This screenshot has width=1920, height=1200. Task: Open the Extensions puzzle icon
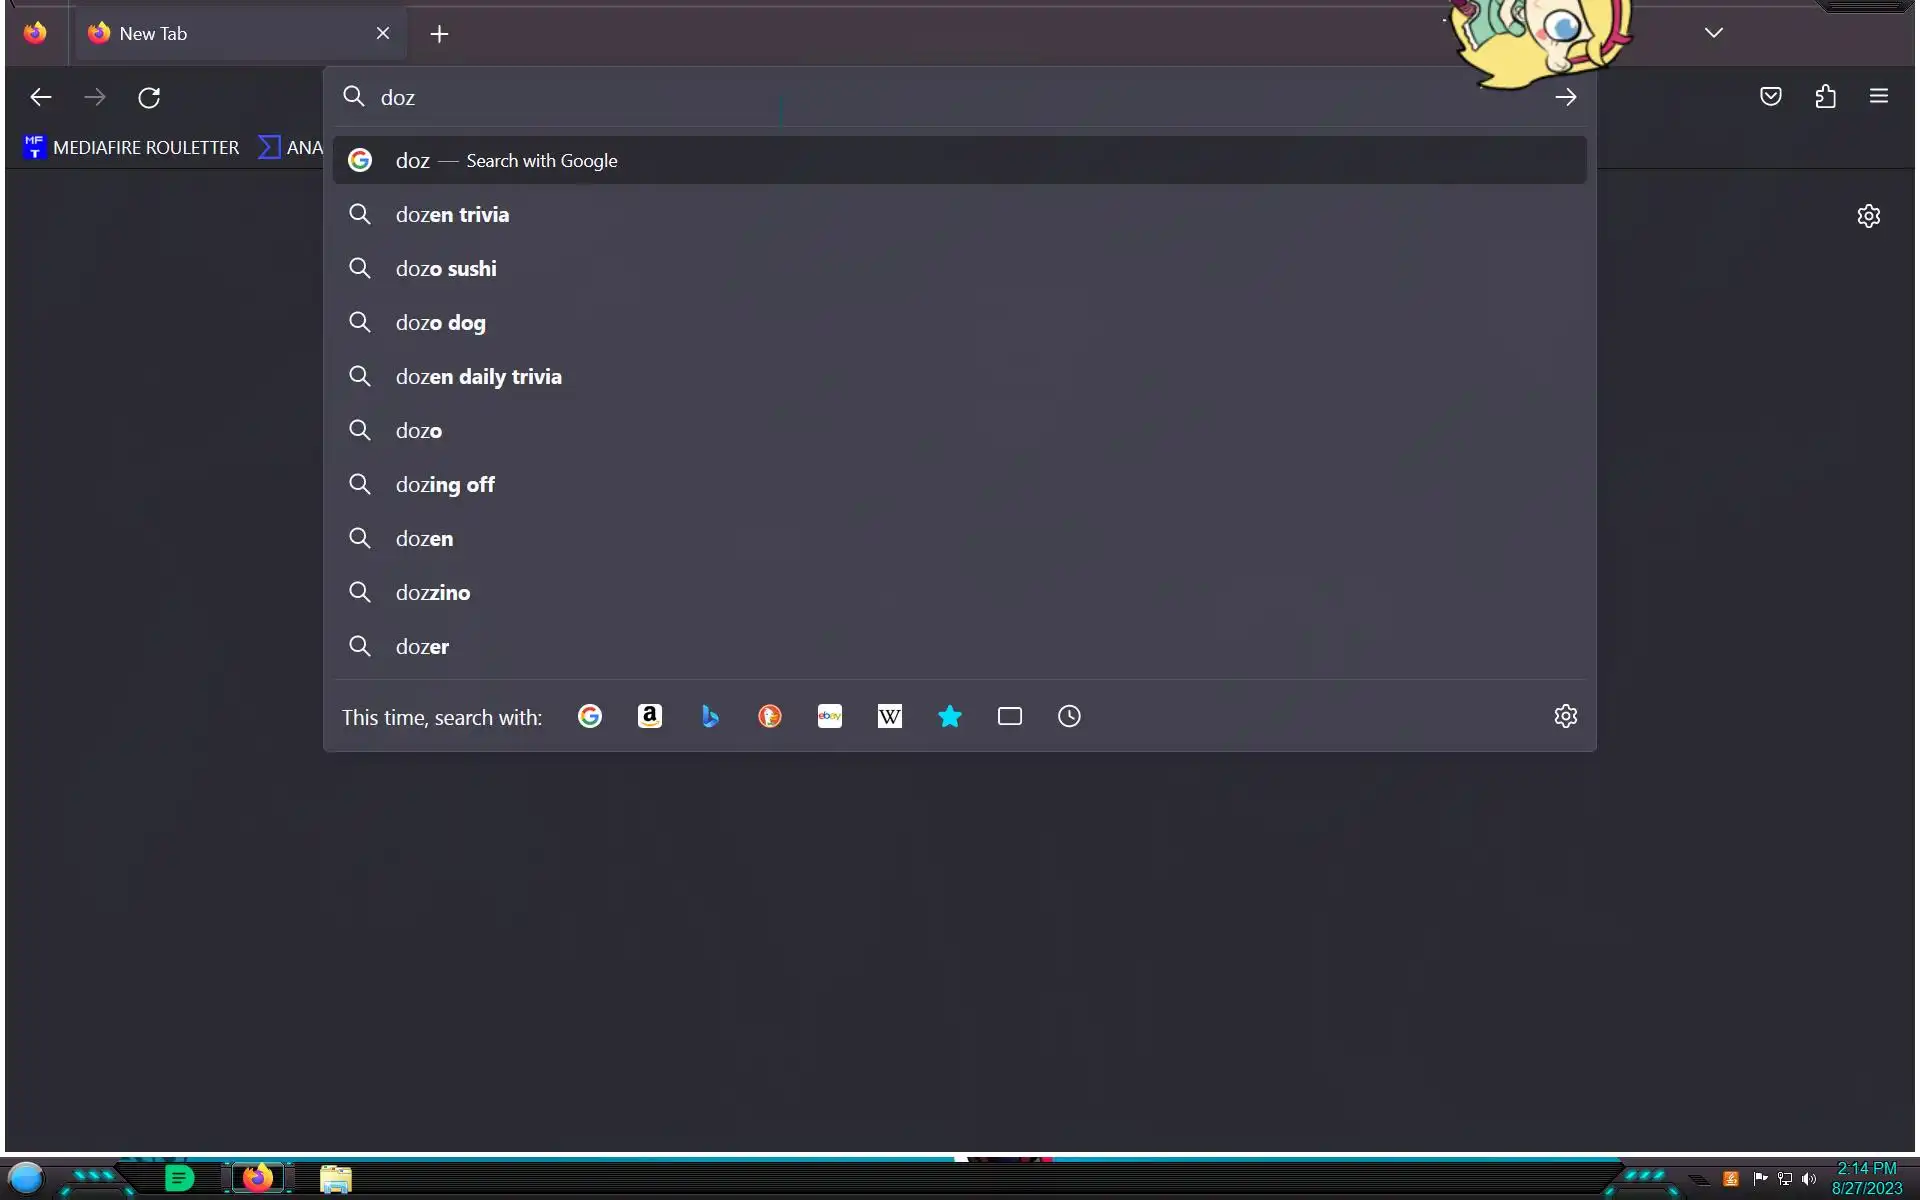[x=1826, y=97]
